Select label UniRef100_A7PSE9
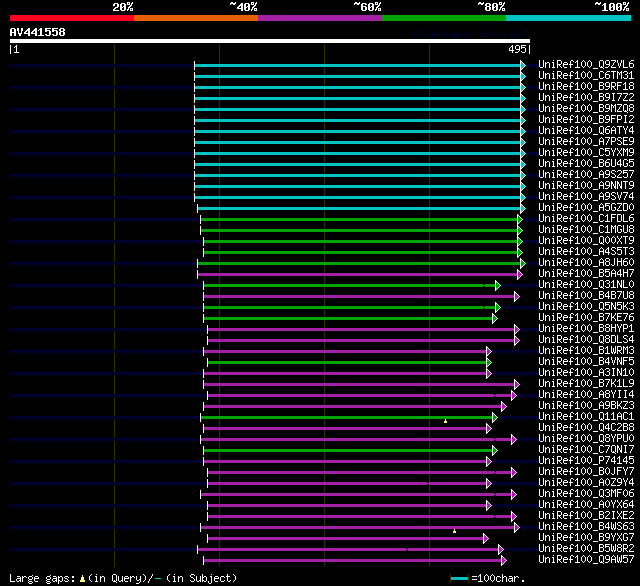640x586 pixels. coord(586,142)
